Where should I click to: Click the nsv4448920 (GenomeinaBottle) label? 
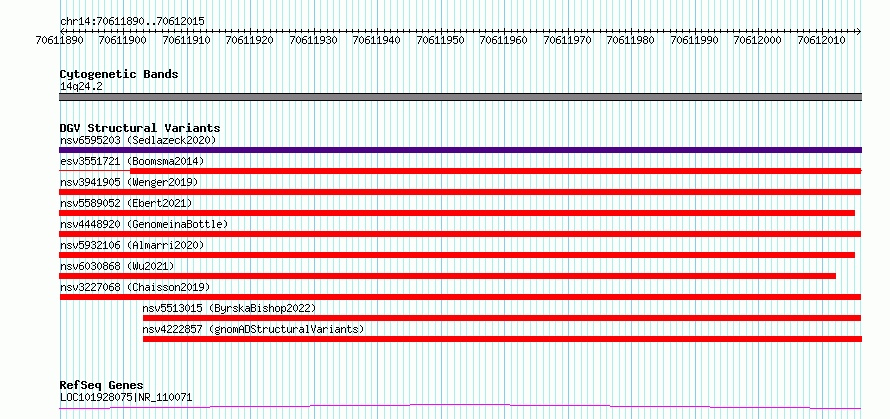click(144, 224)
